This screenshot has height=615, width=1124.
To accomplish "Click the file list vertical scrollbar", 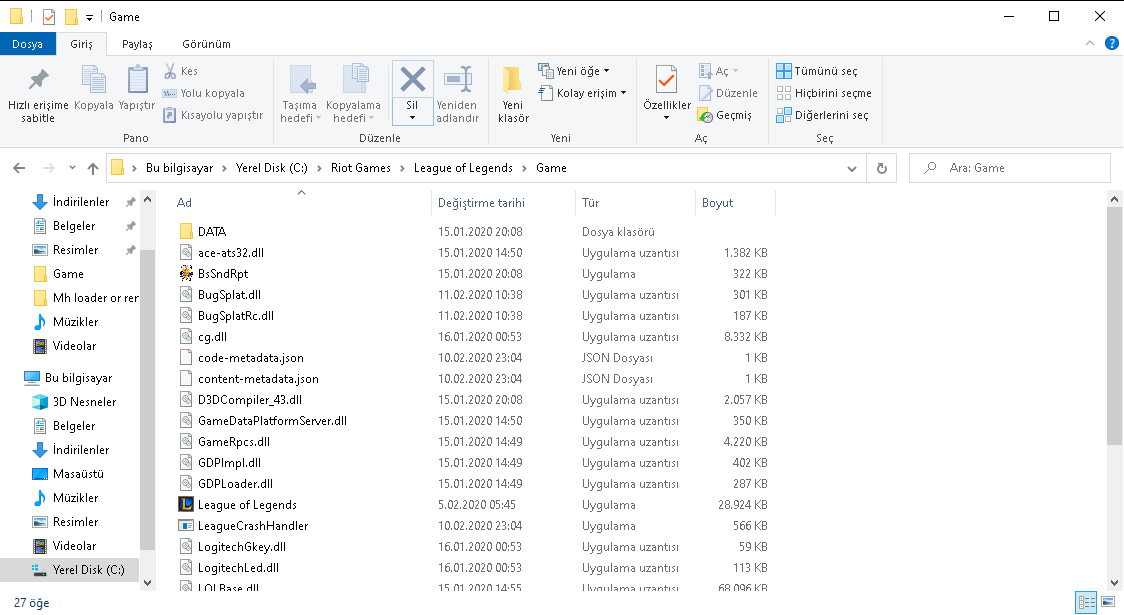I will click(x=1114, y=326).
